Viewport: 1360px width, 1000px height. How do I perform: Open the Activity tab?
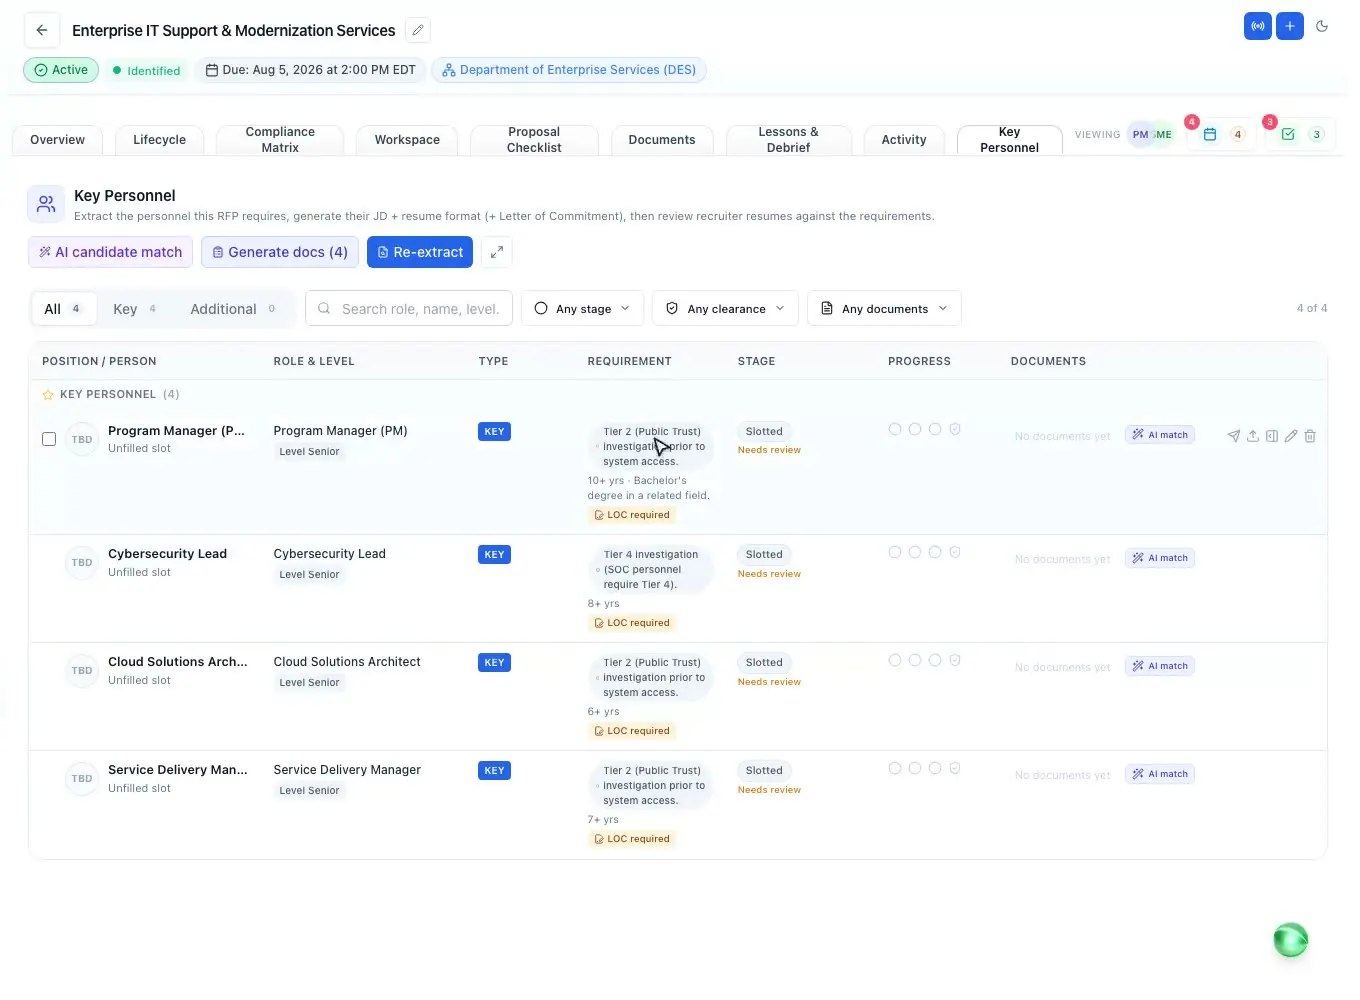point(904,140)
